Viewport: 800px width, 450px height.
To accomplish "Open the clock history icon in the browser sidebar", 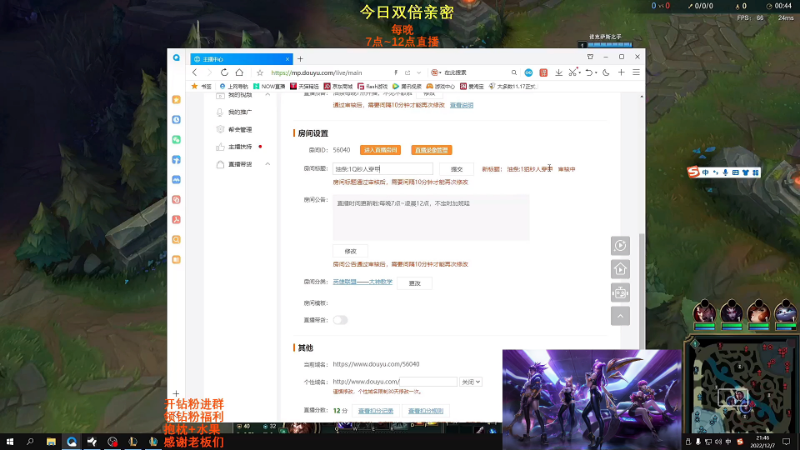I will click(x=177, y=119).
